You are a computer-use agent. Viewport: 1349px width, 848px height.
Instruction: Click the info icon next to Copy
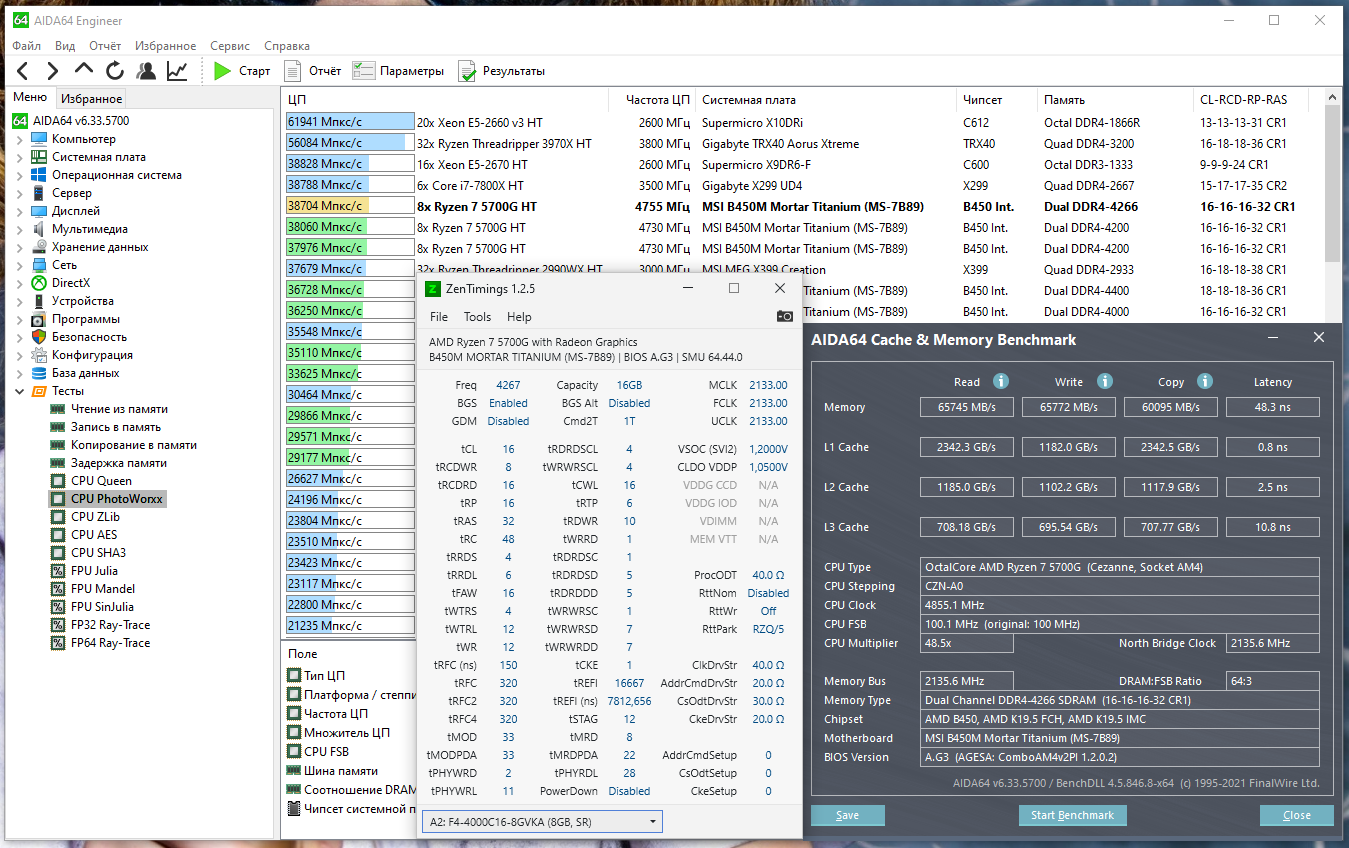[x=1205, y=381]
